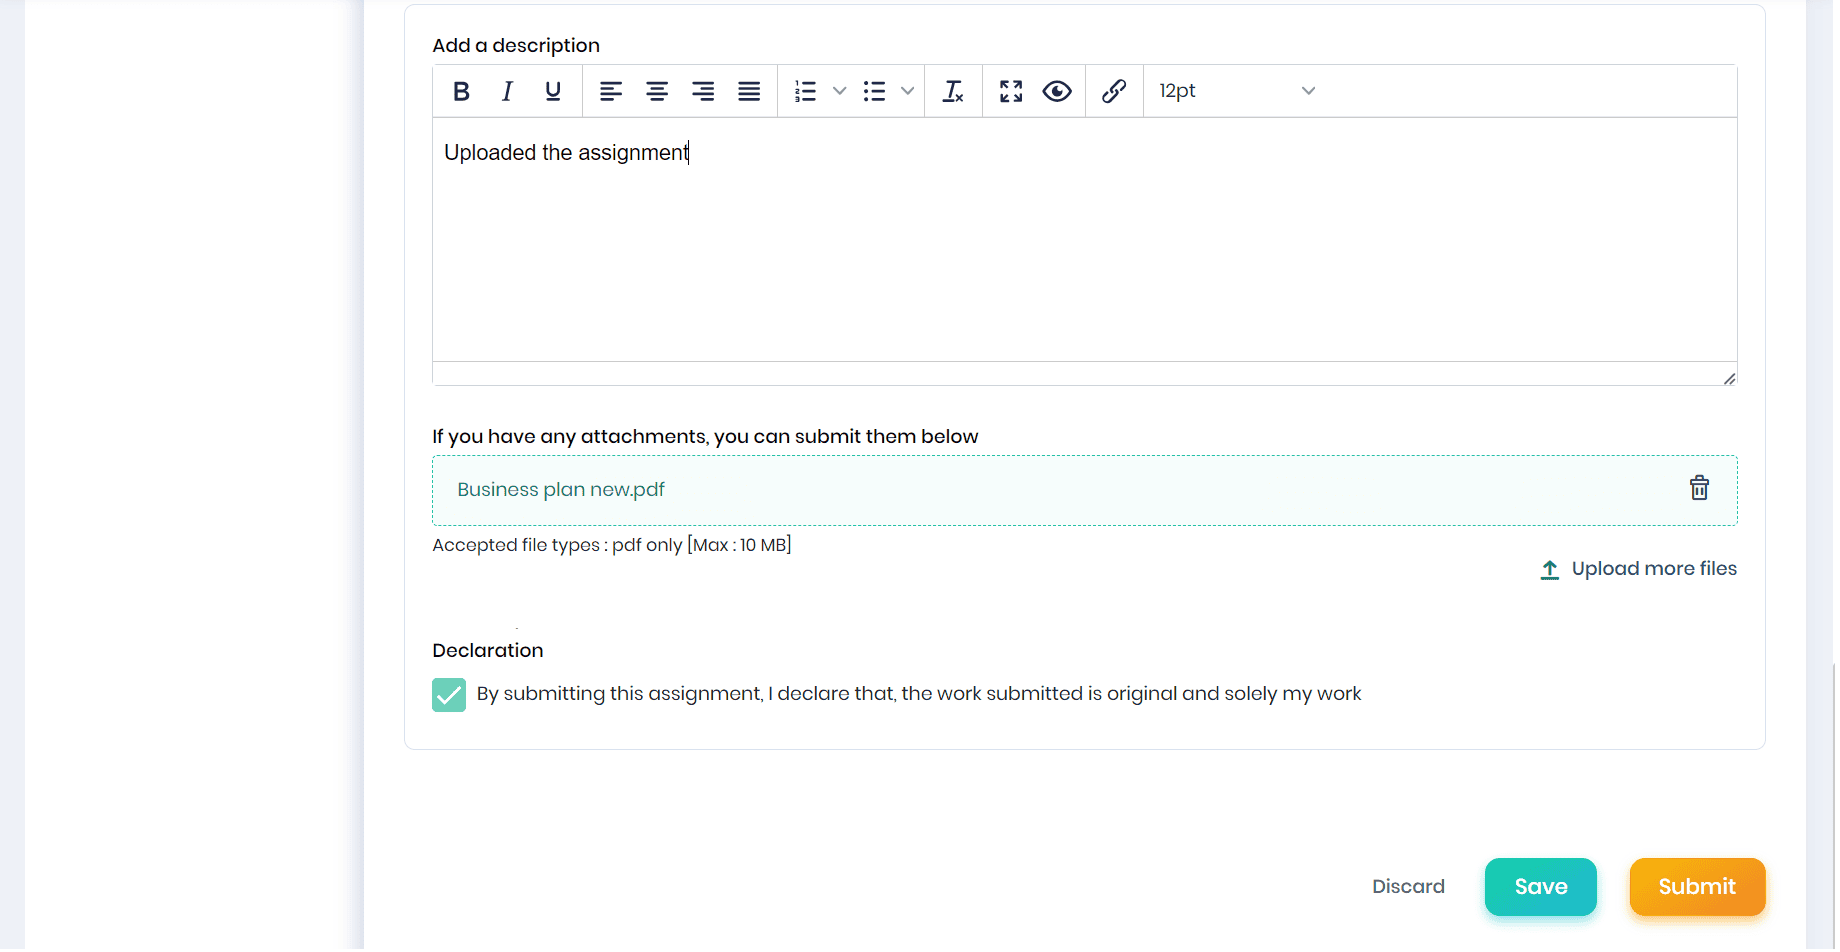Uncheck the original work declaration checkbox
Image resolution: width=1840 pixels, height=952 pixels.
tap(449, 695)
